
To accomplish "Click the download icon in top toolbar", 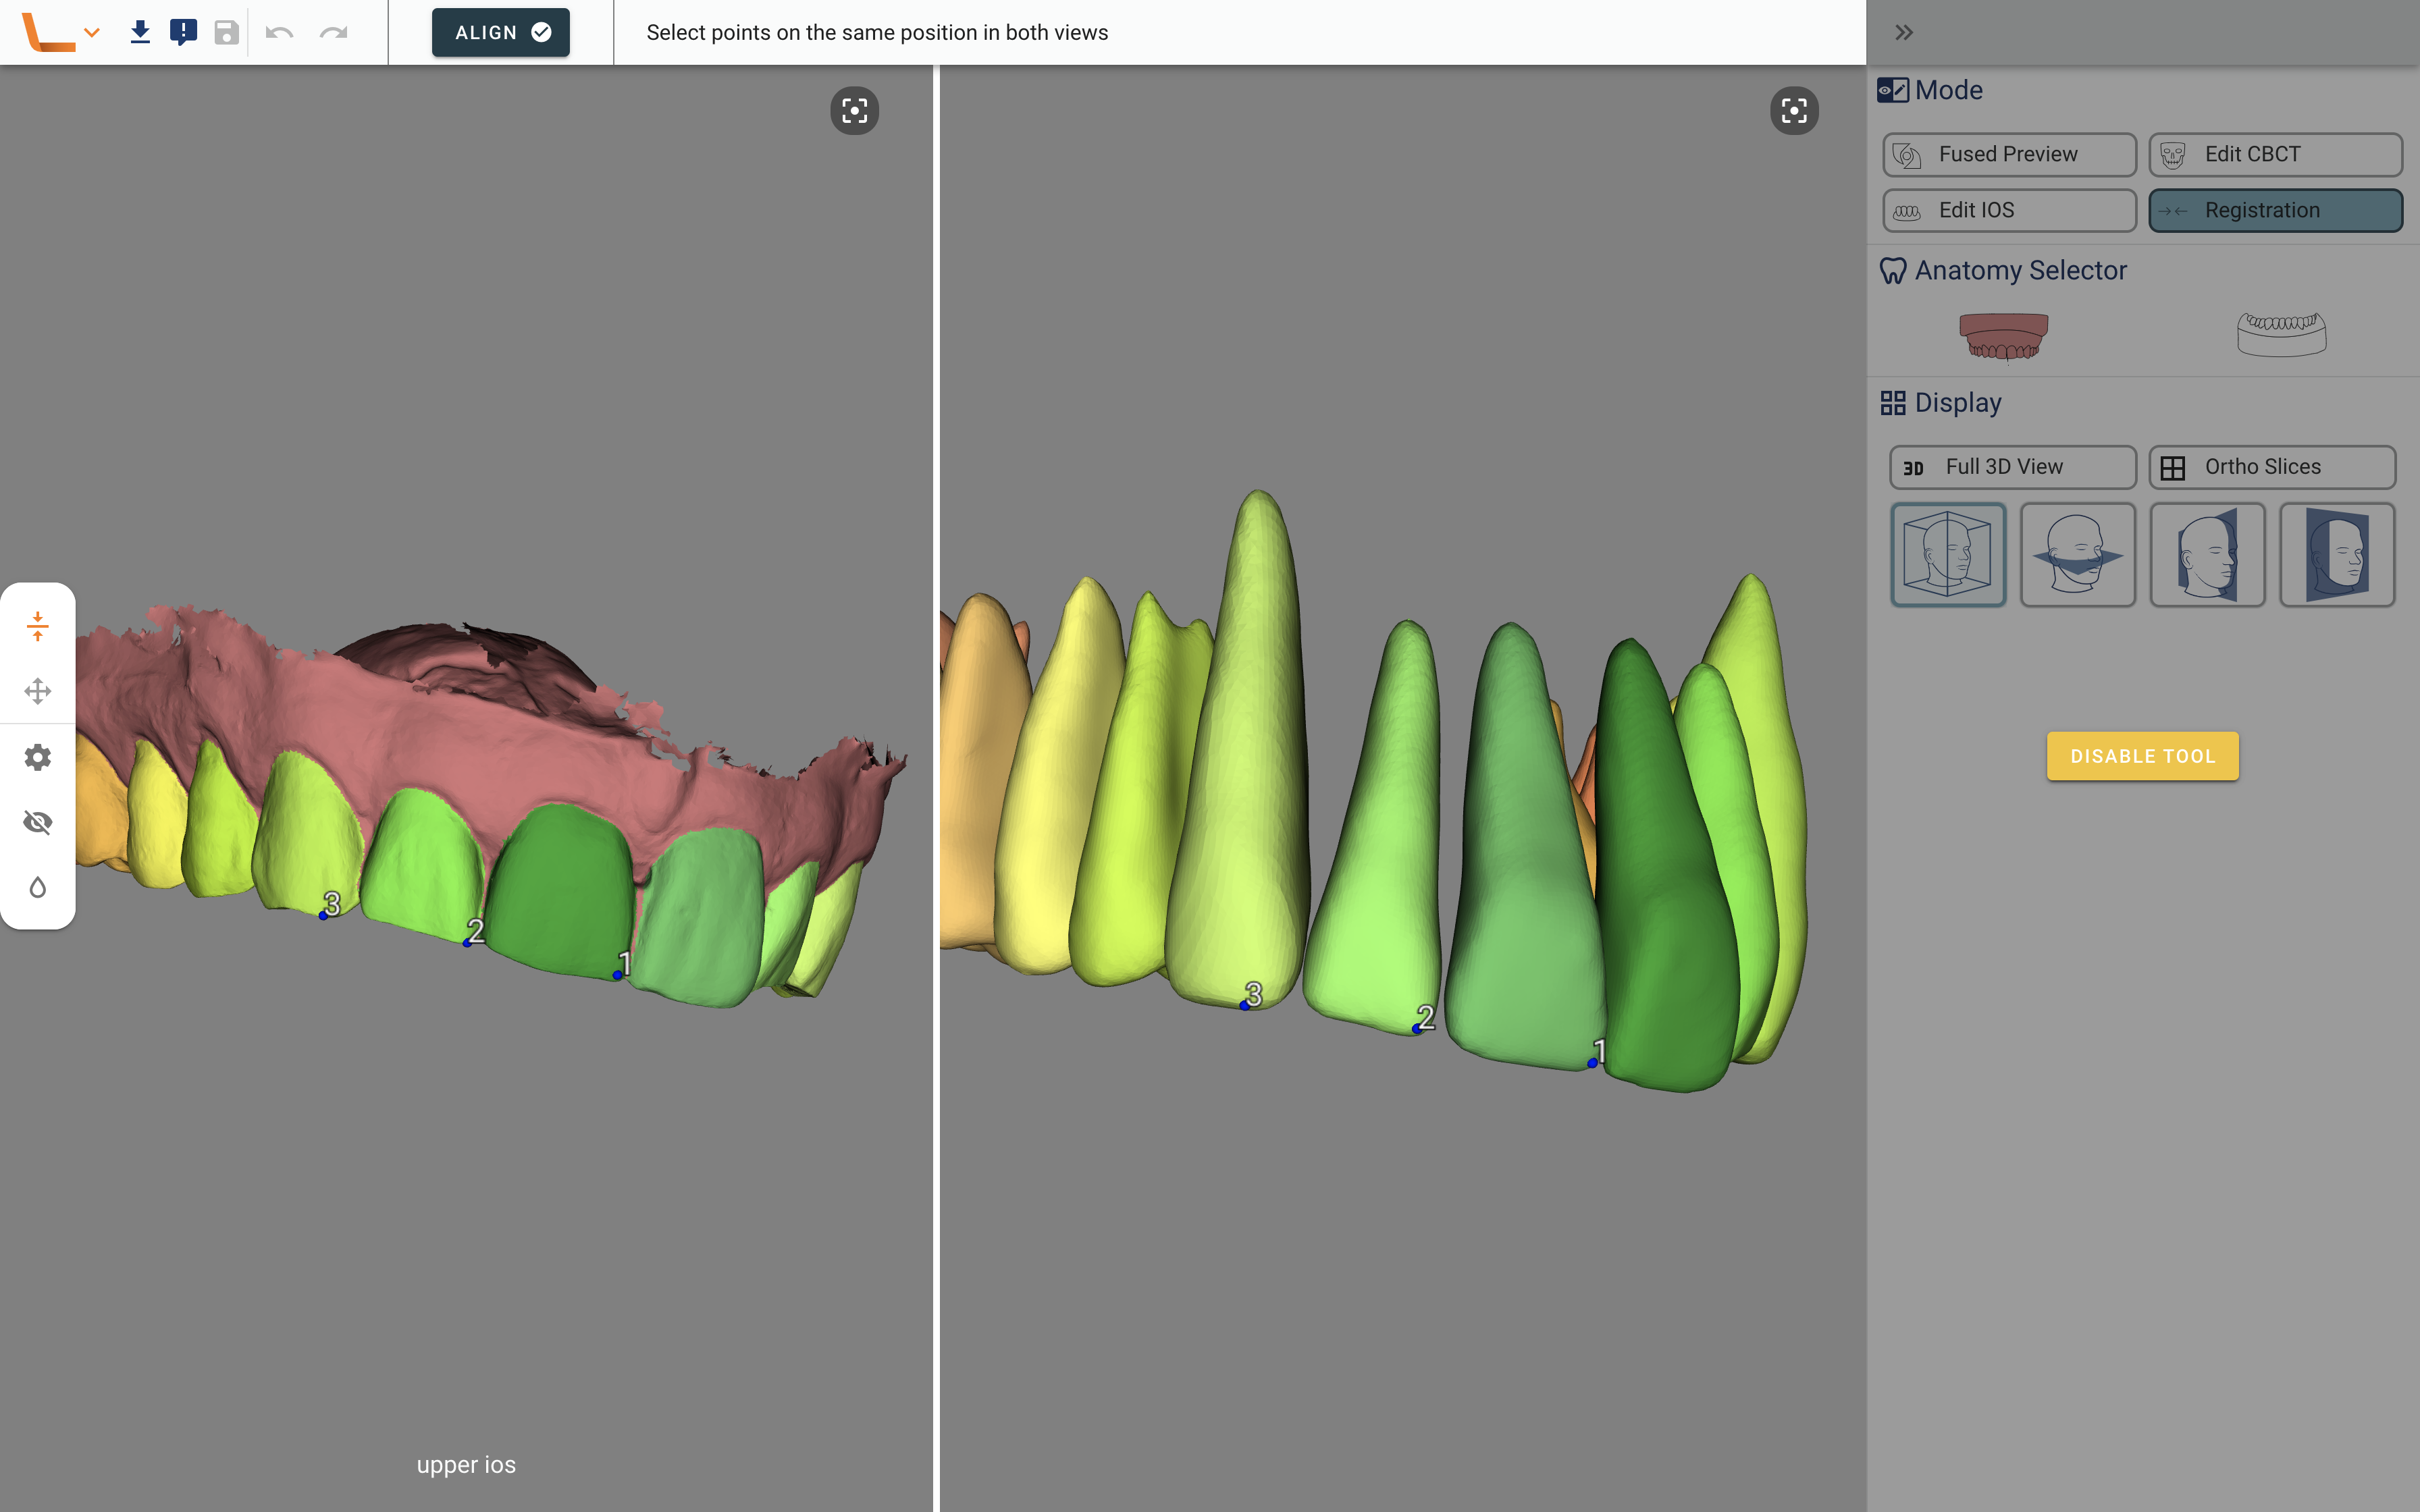I will click(140, 32).
